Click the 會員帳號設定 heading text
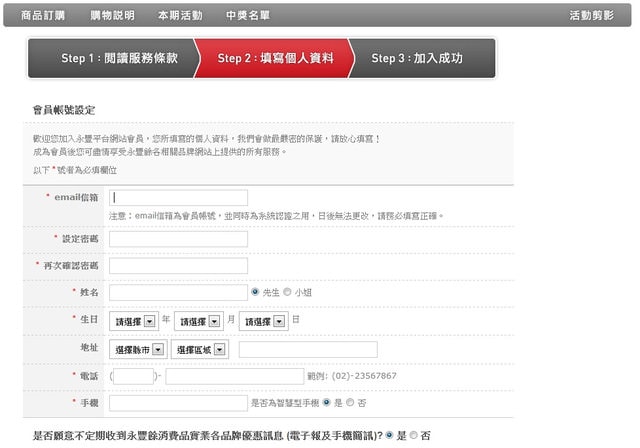Screen dimensions: 640x448 [64, 110]
